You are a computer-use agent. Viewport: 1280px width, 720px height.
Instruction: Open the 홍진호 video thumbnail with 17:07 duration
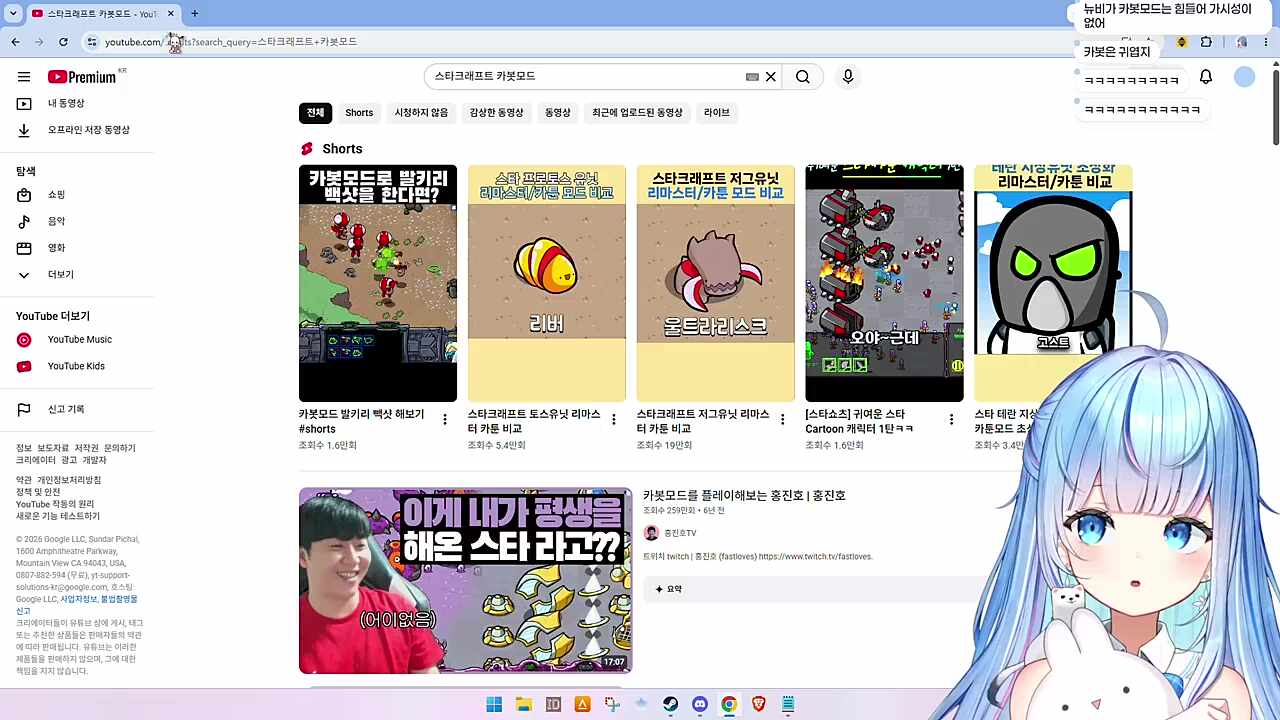tap(465, 581)
